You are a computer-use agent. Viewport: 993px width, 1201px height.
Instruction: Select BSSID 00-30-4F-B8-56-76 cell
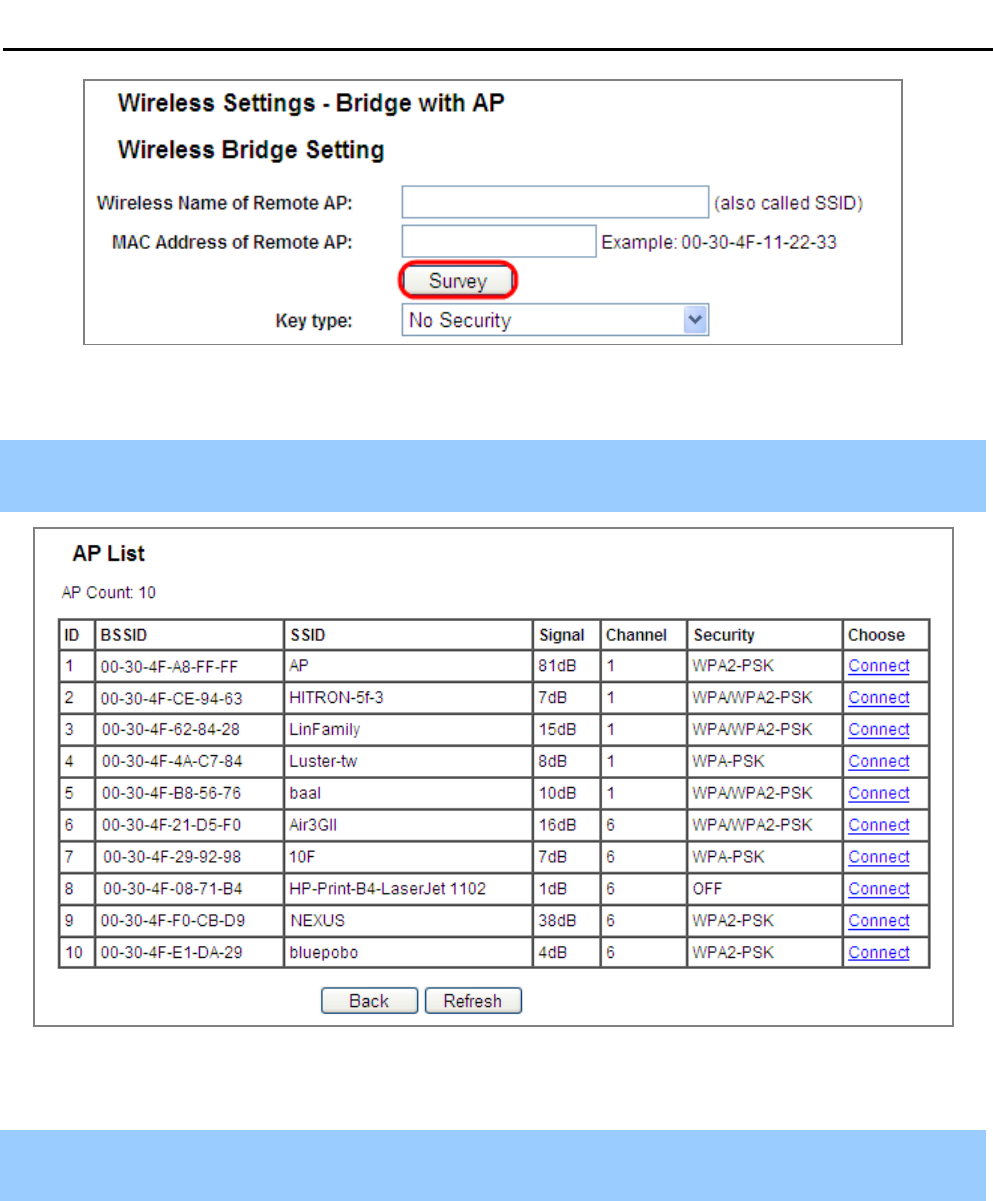coord(189,793)
